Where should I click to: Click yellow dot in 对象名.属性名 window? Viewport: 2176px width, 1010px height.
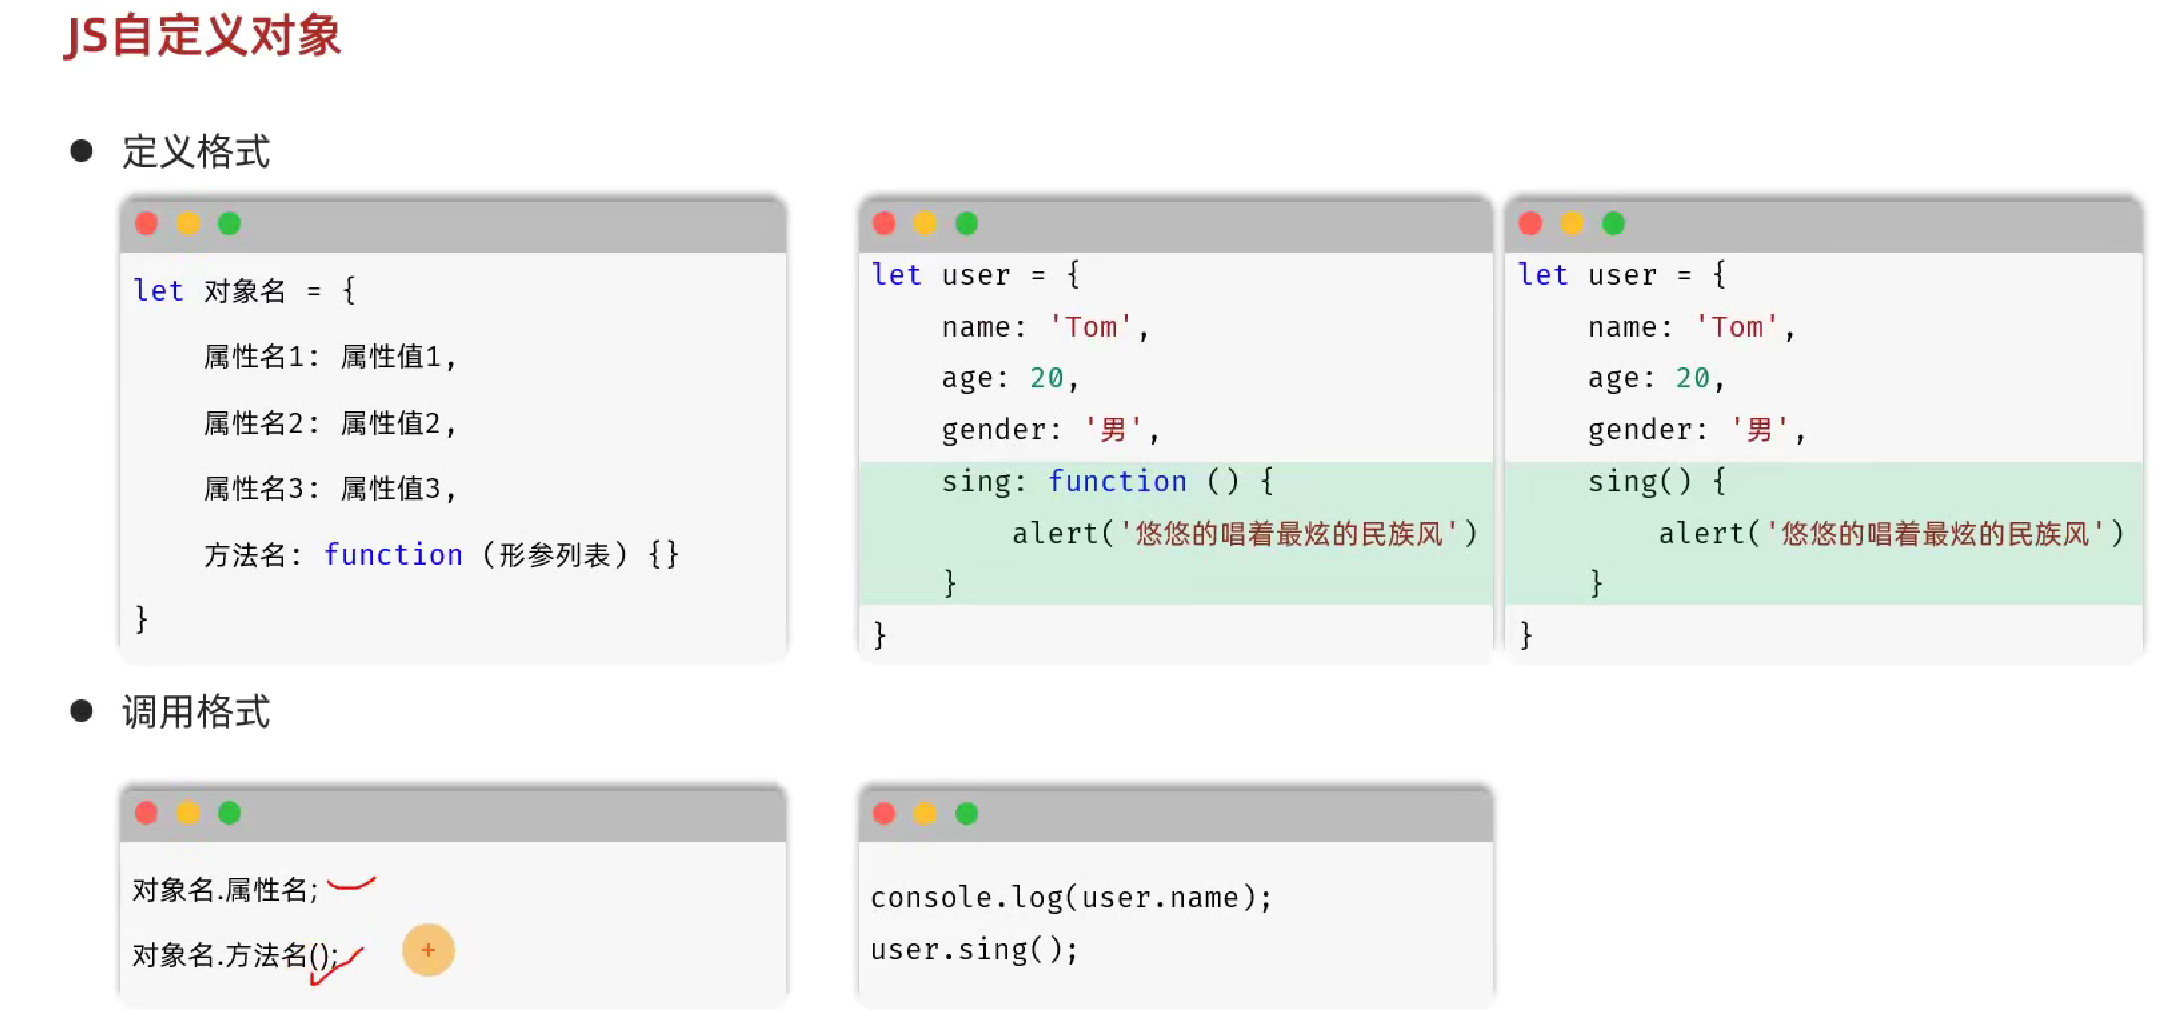pos(188,813)
